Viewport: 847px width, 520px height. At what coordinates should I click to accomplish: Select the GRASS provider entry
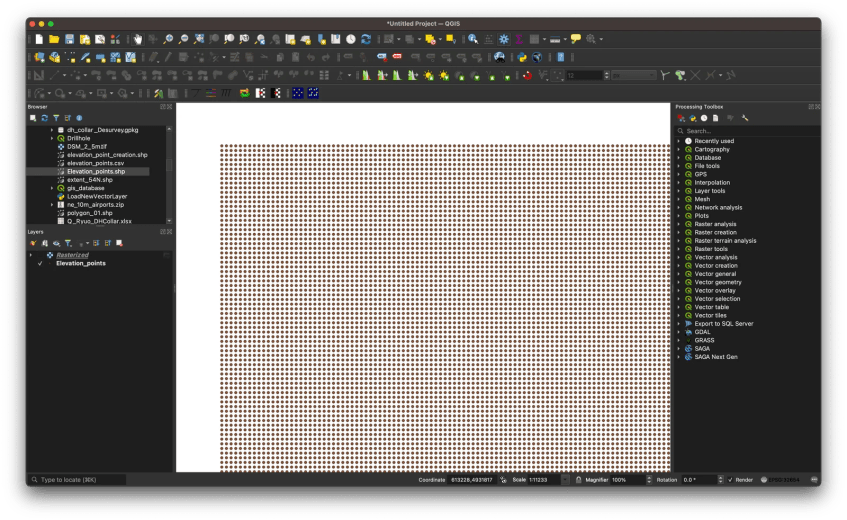pyautogui.click(x=704, y=340)
